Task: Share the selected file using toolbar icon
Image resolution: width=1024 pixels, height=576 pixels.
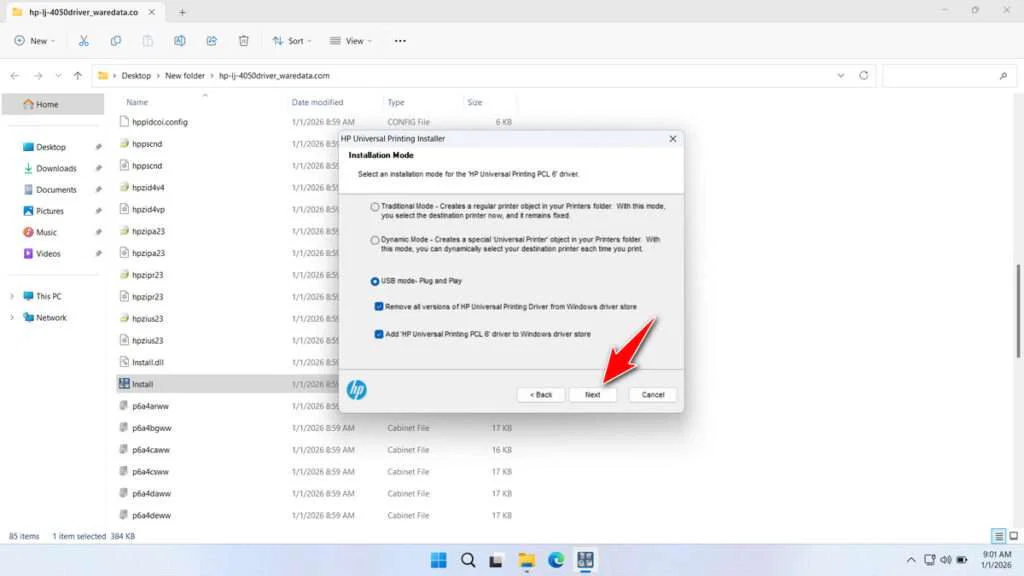Action: point(211,40)
